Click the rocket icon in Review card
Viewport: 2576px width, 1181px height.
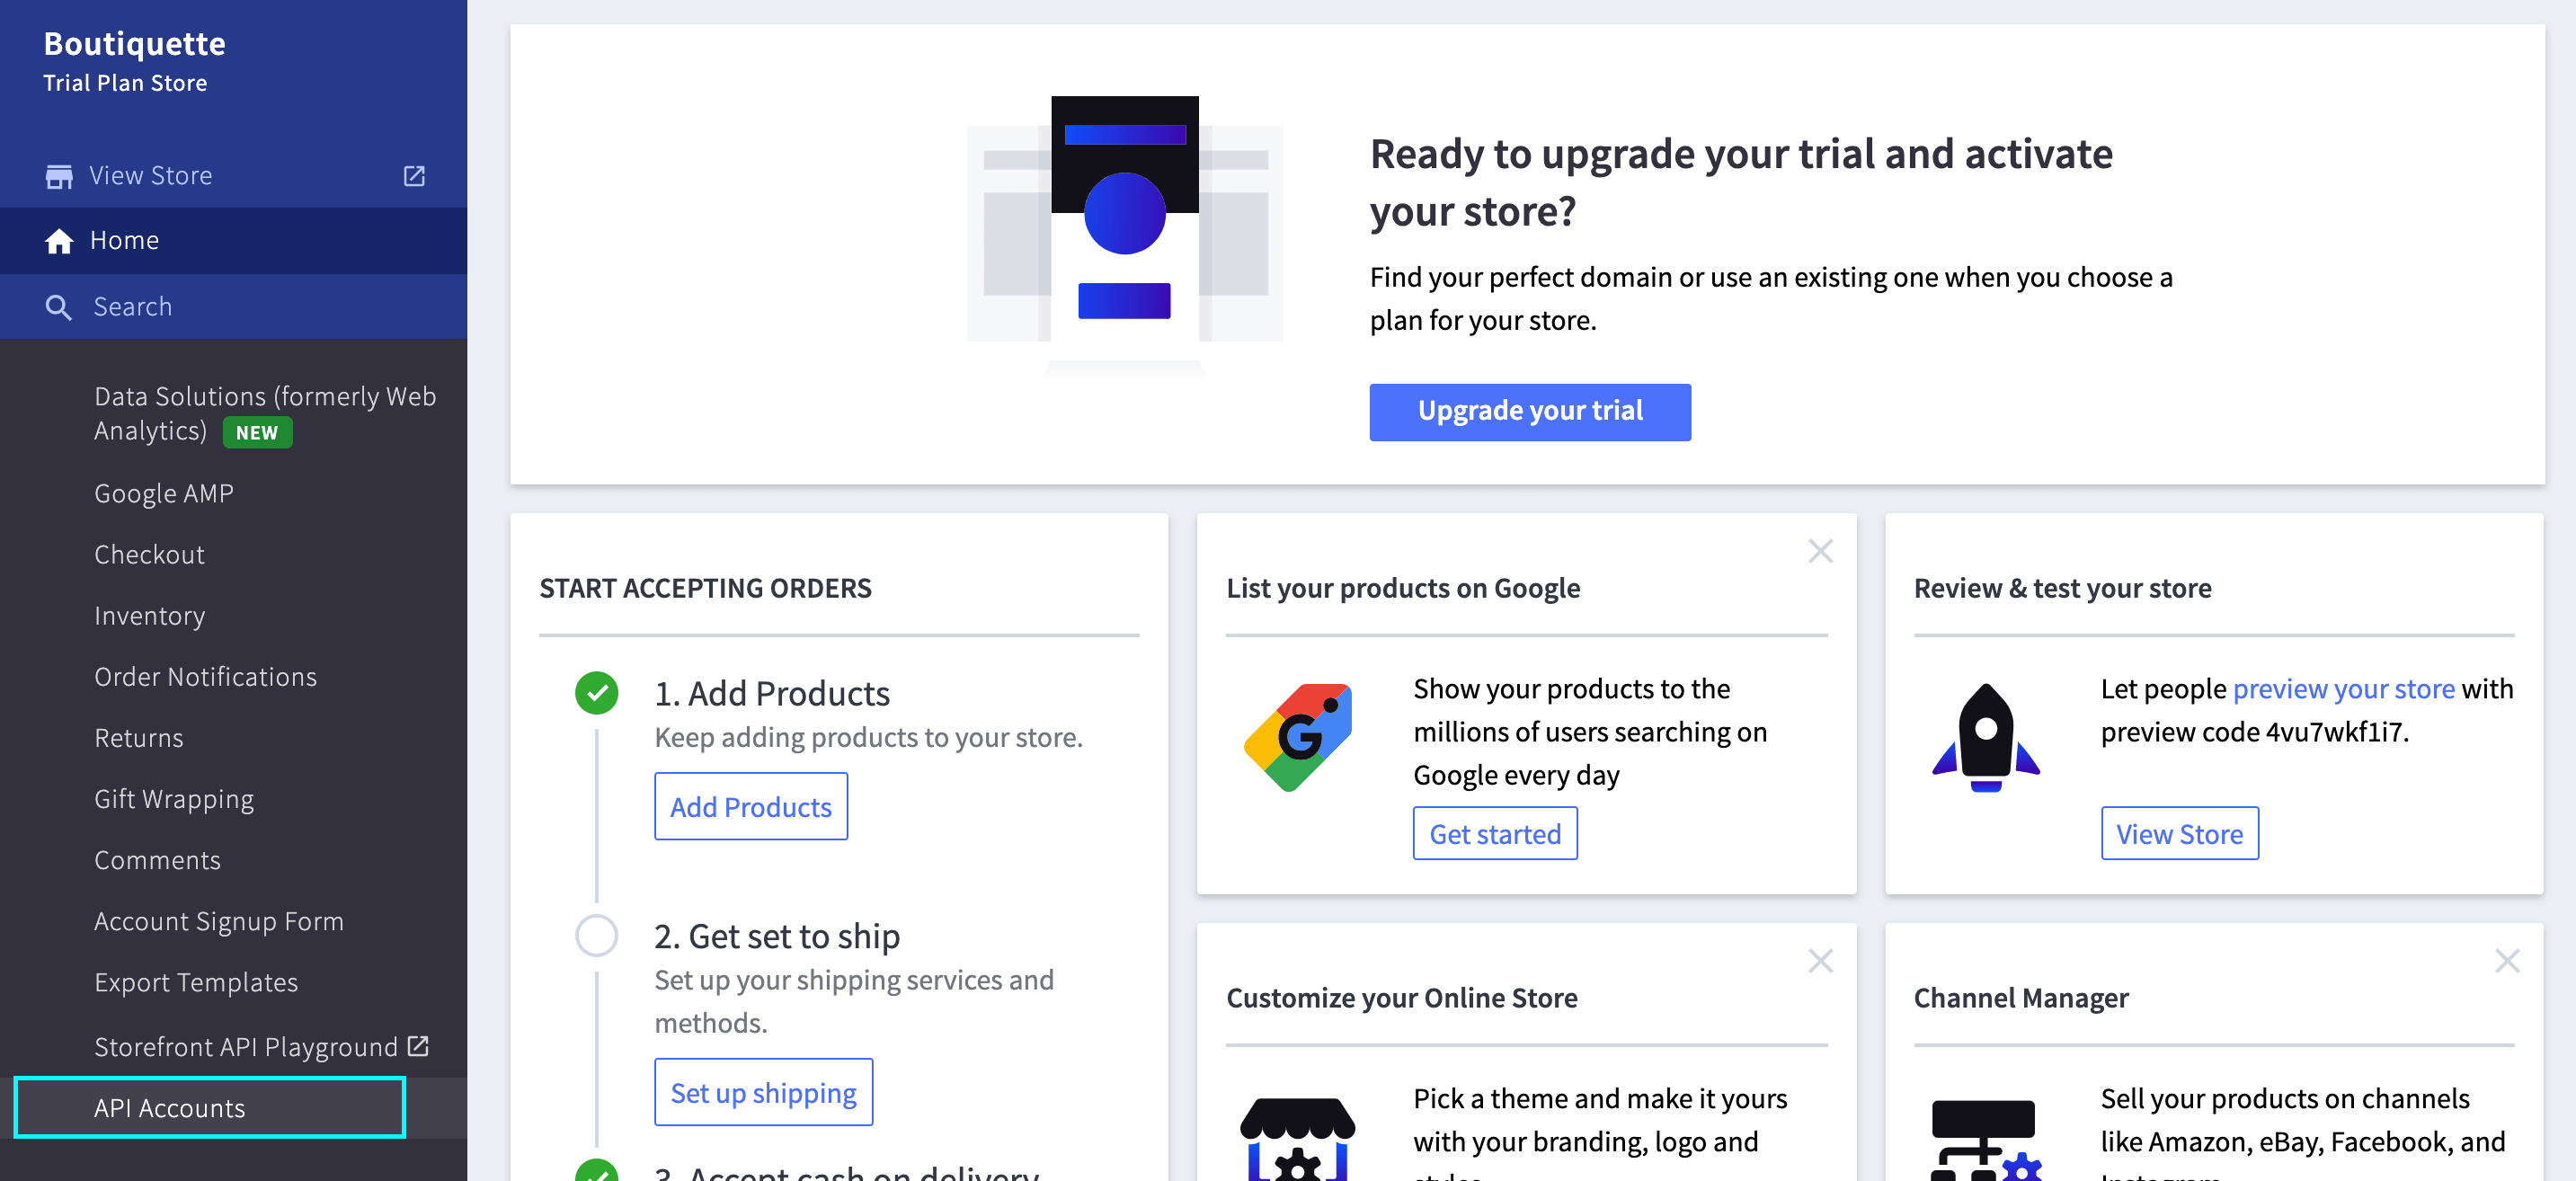pyautogui.click(x=1985, y=737)
